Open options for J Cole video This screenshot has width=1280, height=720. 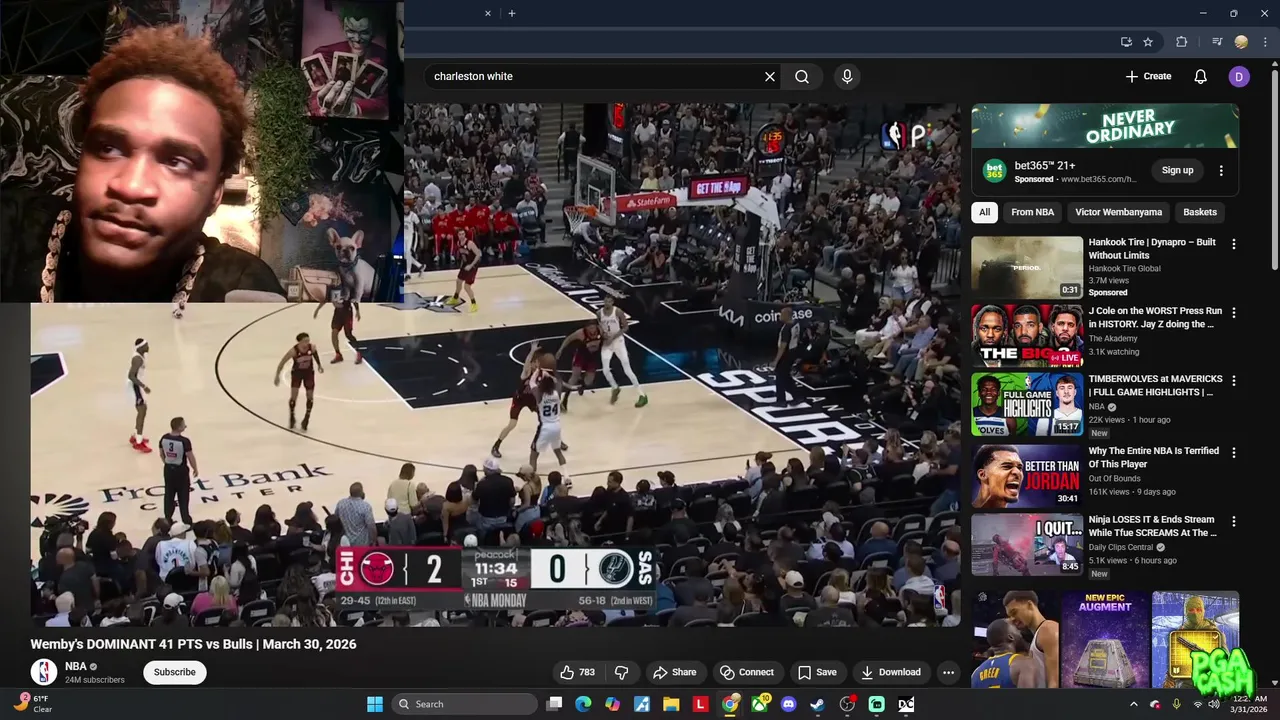pyautogui.click(x=1234, y=313)
